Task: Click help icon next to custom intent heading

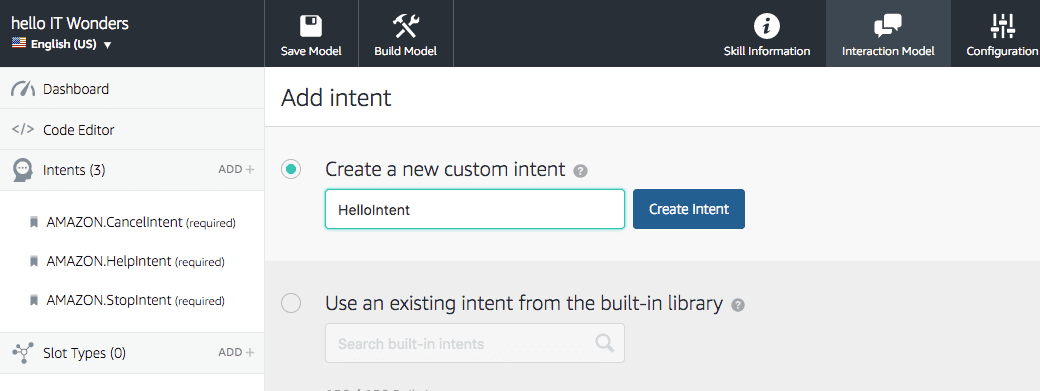Action: click(580, 172)
